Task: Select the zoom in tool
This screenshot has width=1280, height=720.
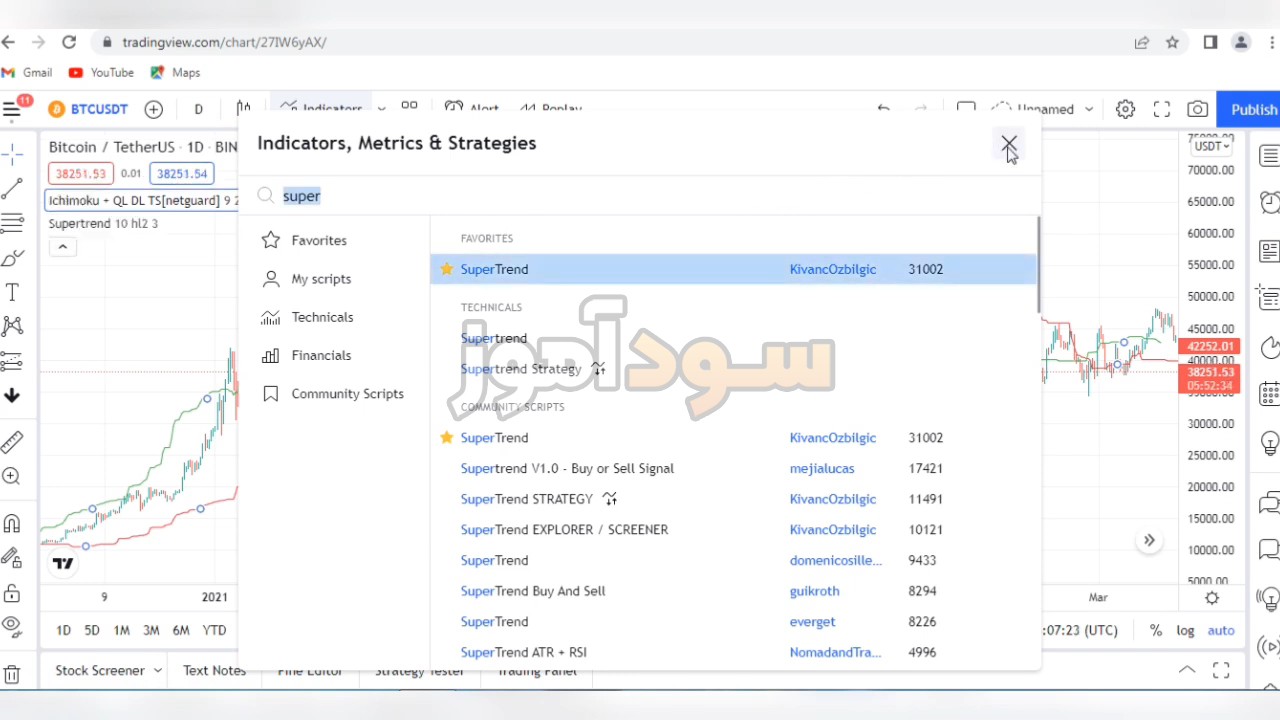Action: [x=12, y=476]
